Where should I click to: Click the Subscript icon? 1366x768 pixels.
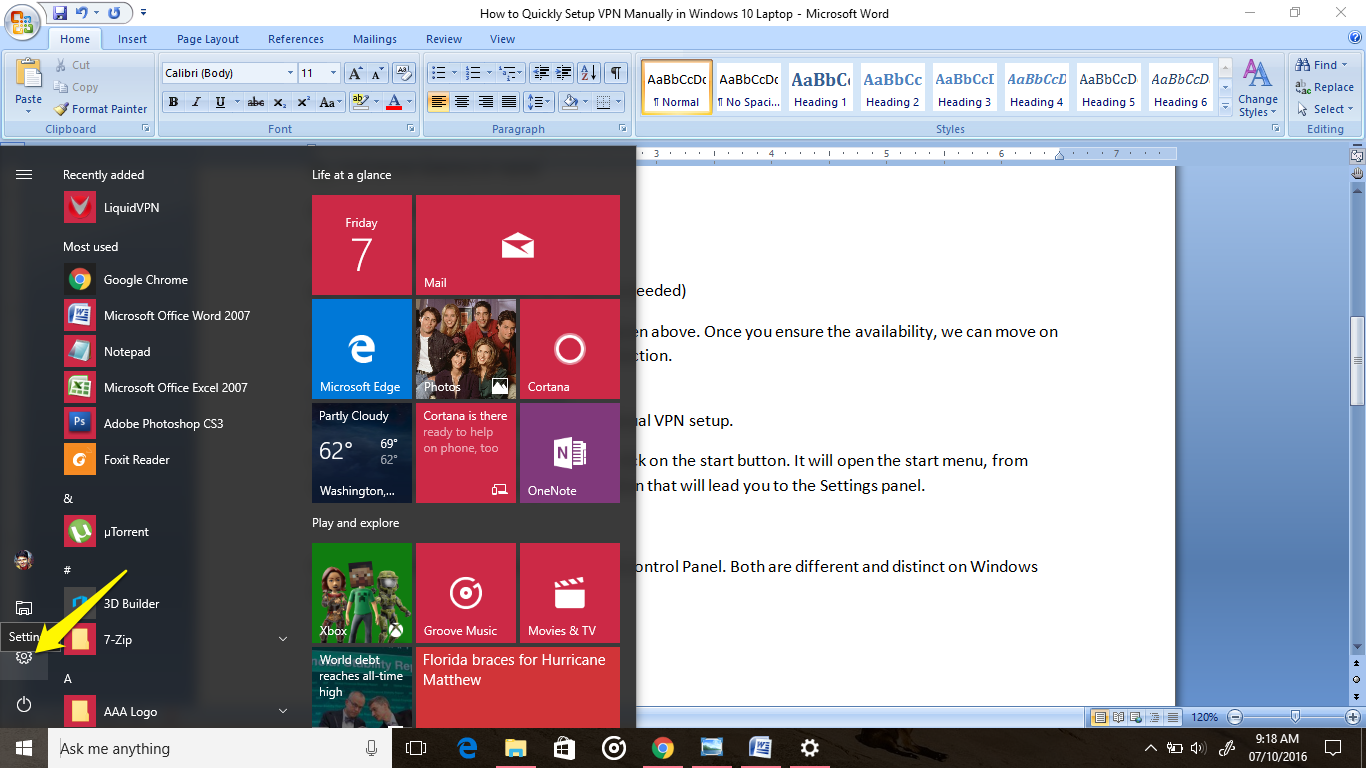[x=279, y=102]
